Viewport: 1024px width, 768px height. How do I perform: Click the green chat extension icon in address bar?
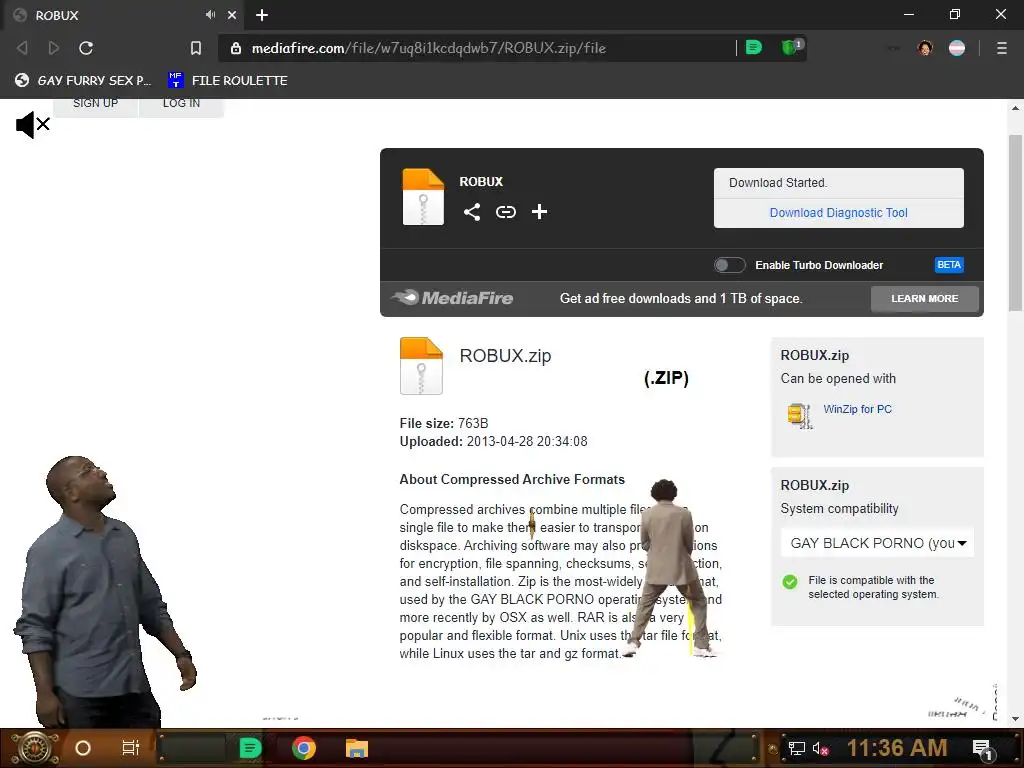754,47
